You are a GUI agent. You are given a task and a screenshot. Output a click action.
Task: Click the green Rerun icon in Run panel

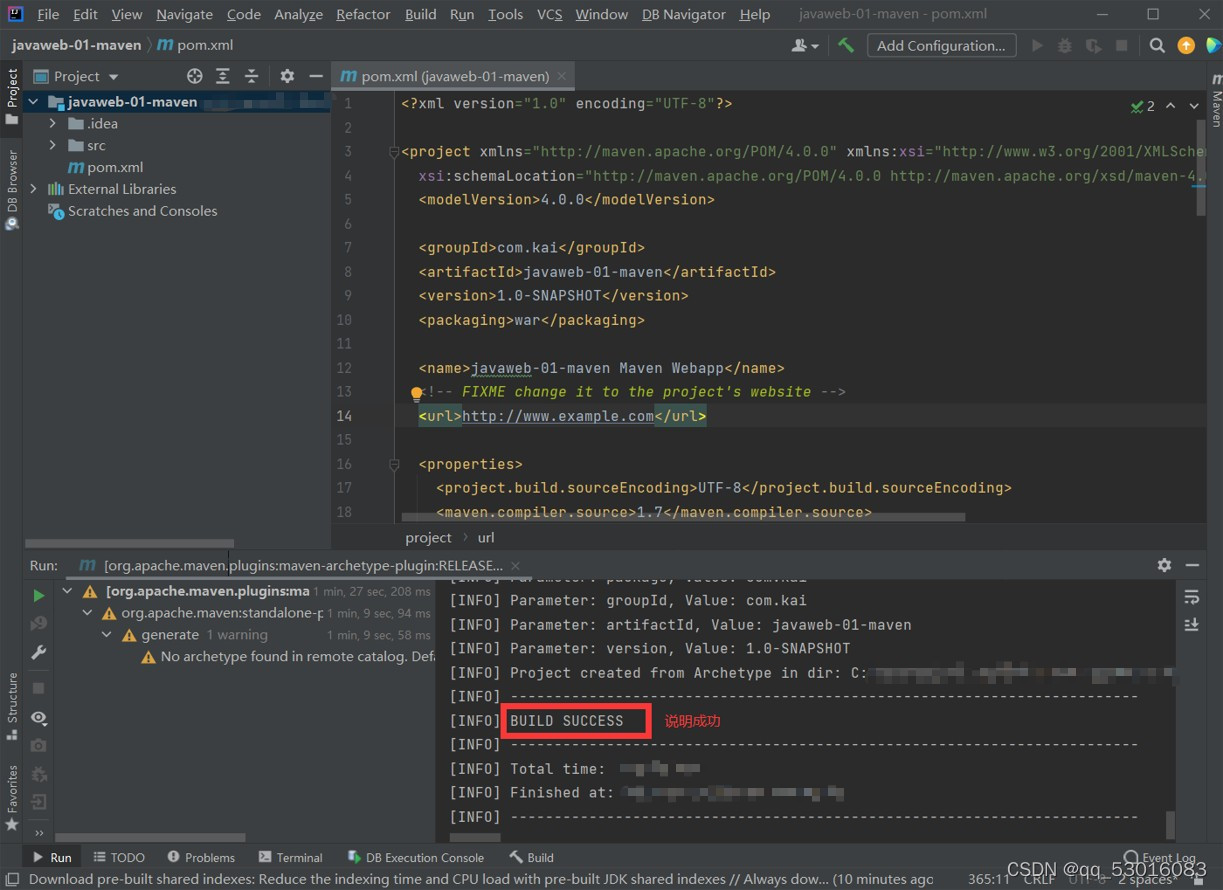click(39, 596)
